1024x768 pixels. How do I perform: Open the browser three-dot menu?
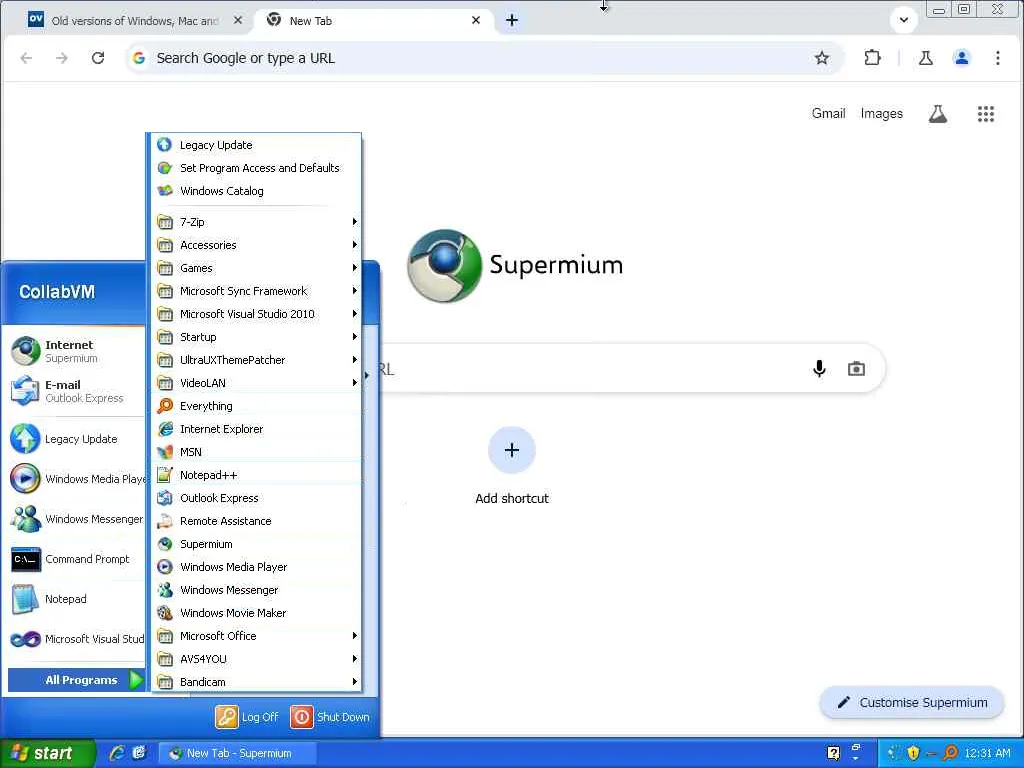click(x=997, y=58)
